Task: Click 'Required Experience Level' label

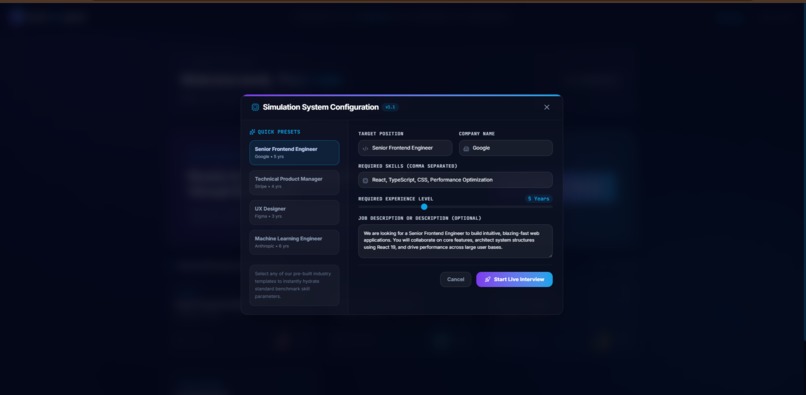Action: click(x=396, y=199)
